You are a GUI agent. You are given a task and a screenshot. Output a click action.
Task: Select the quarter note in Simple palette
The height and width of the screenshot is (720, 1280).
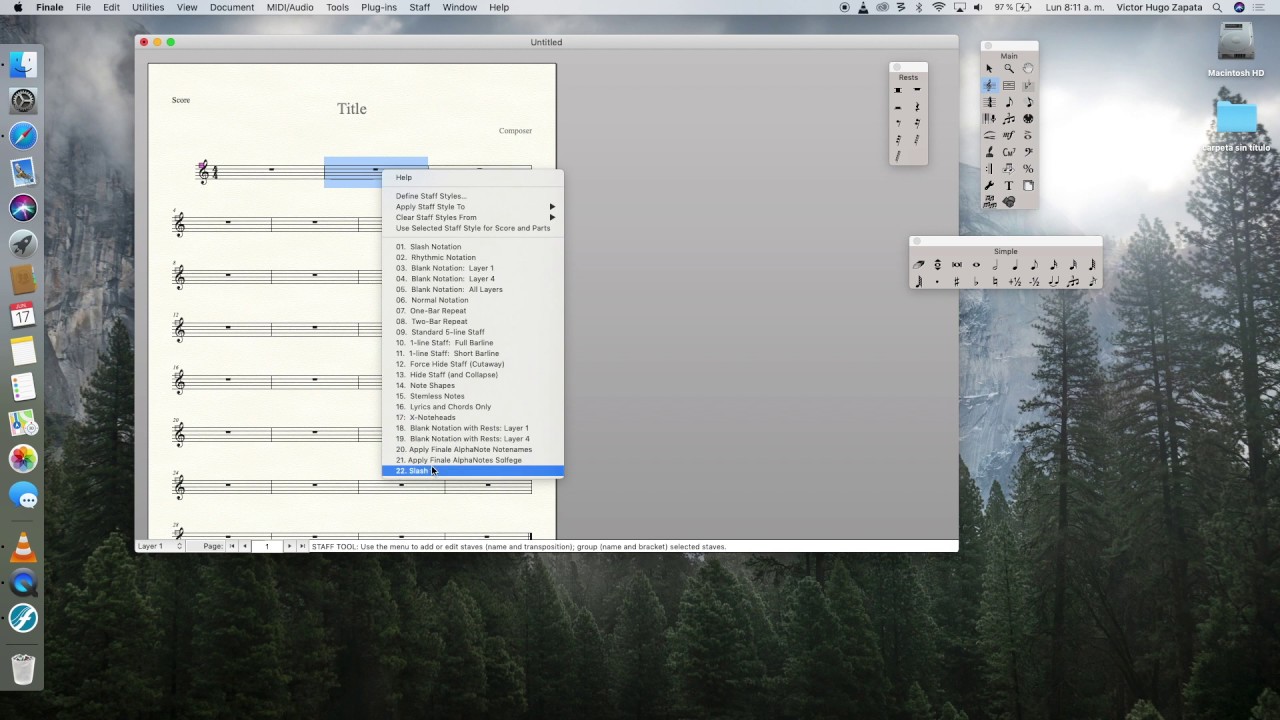pos(1014,265)
